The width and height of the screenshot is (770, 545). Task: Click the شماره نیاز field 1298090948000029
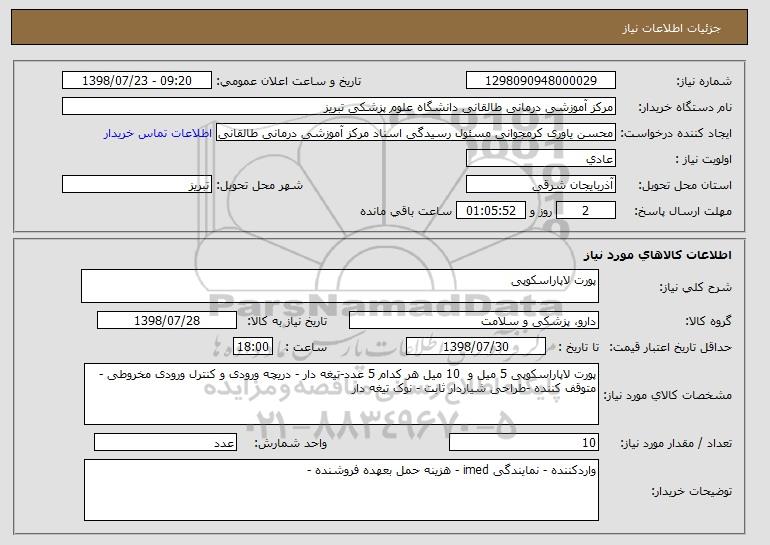[x=541, y=81]
